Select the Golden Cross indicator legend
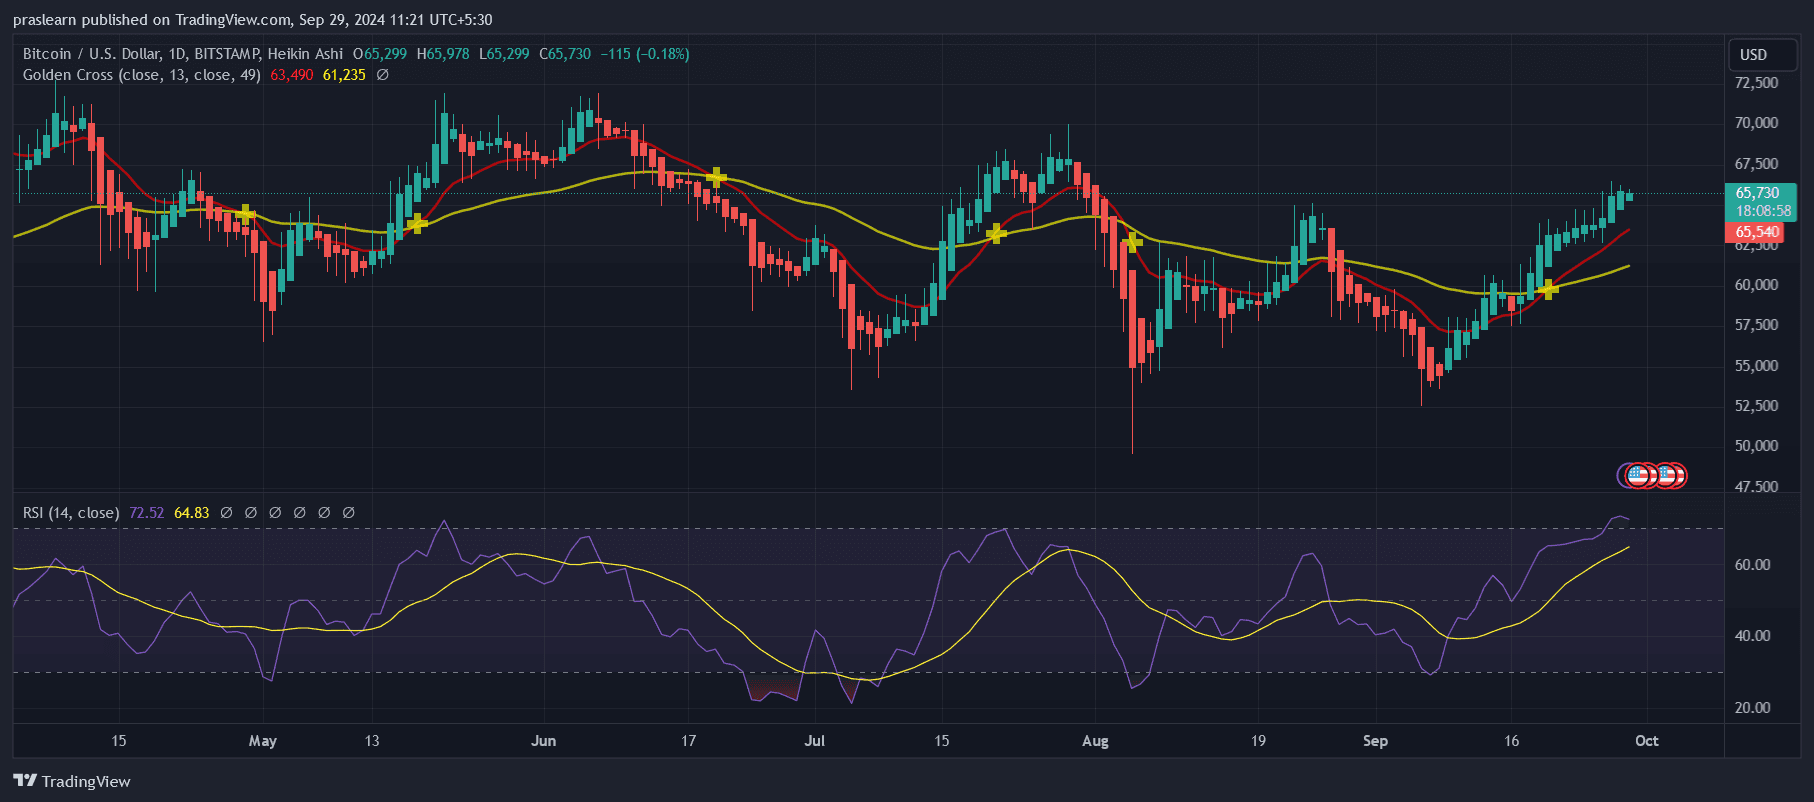 [x=141, y=75]
